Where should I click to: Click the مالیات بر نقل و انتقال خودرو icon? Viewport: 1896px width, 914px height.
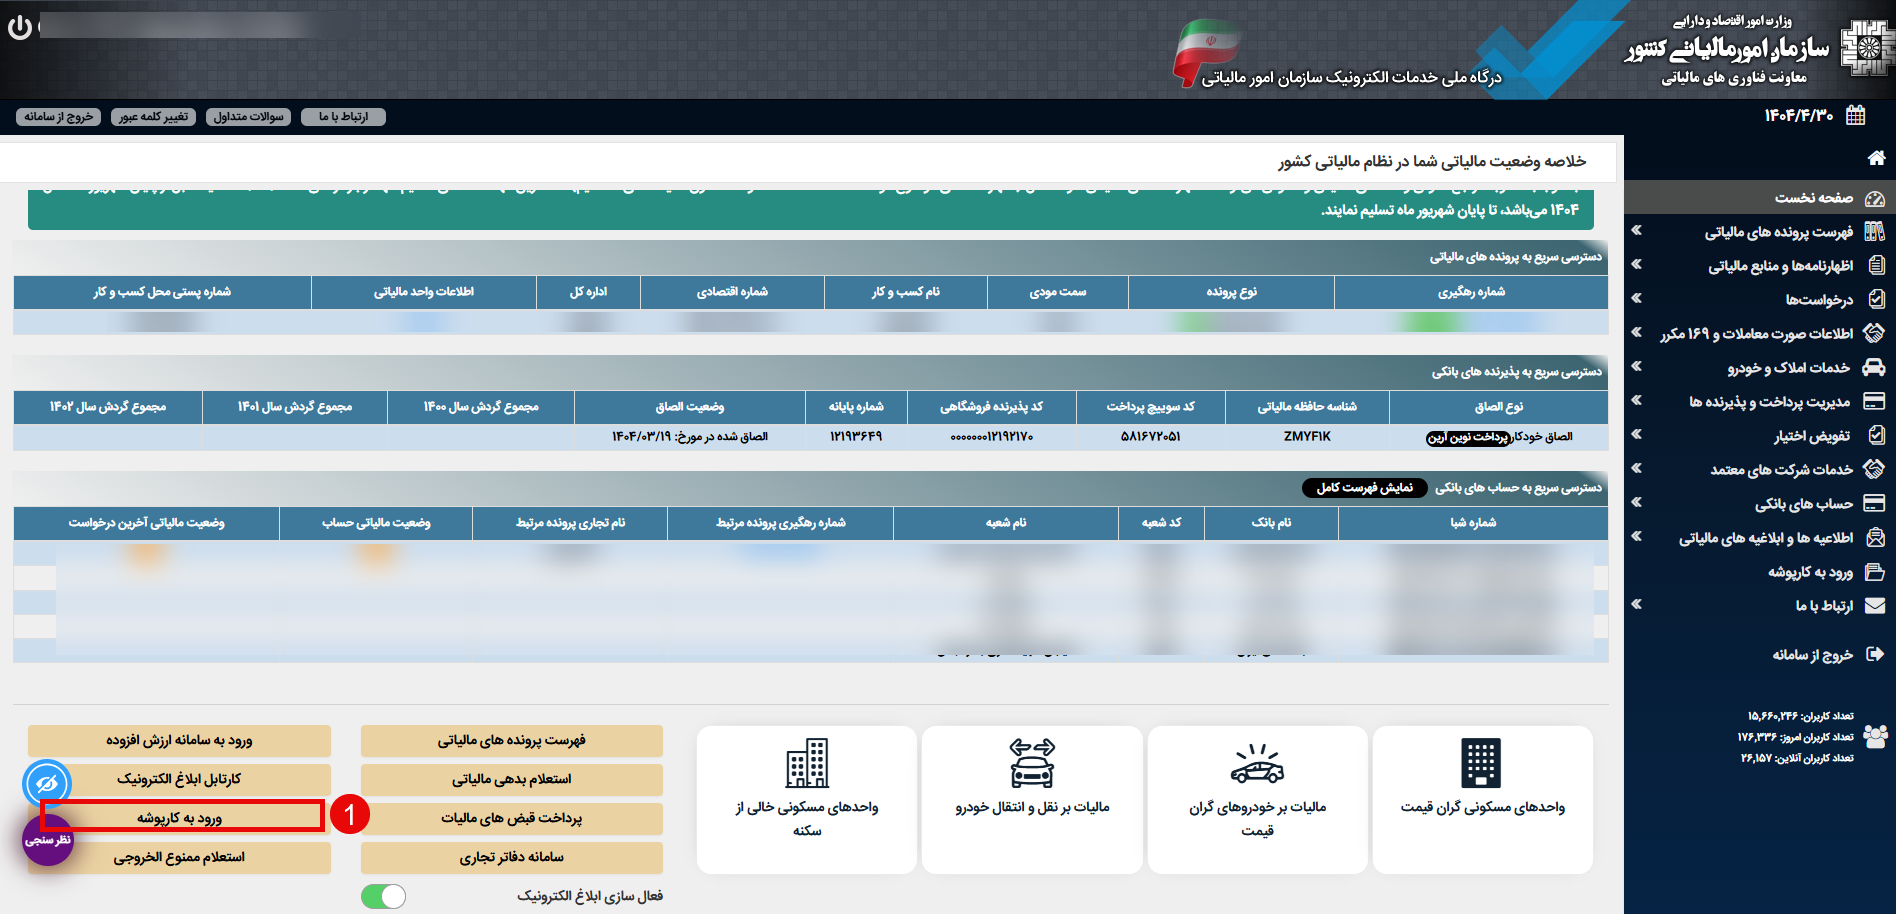pyautogui.click(x=1032, y=763)
